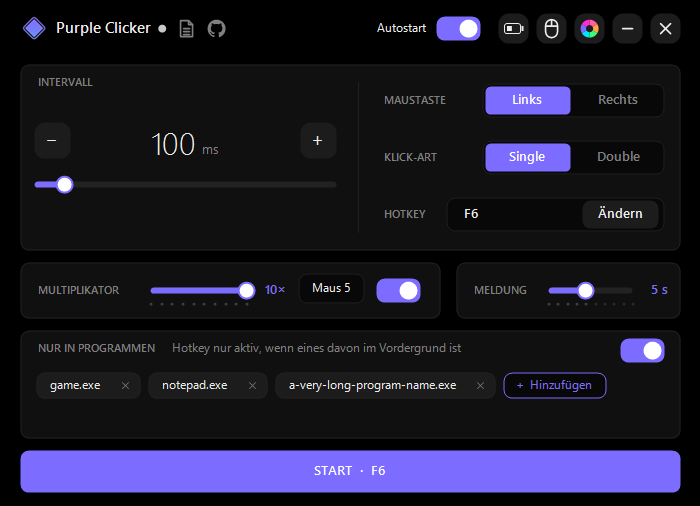Screen dimensions: 700x506
Task: Decrease interval with minus button
Action: click(x=52, y=141)
